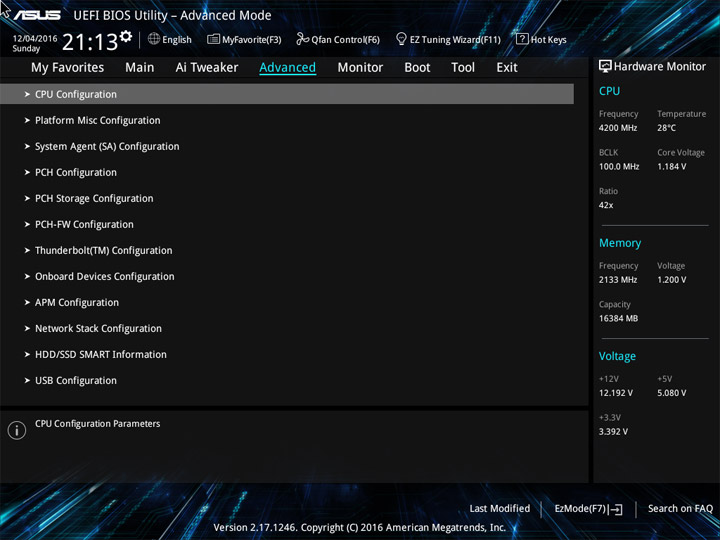Select APM Configuration entry

click(x=77, y=303)
